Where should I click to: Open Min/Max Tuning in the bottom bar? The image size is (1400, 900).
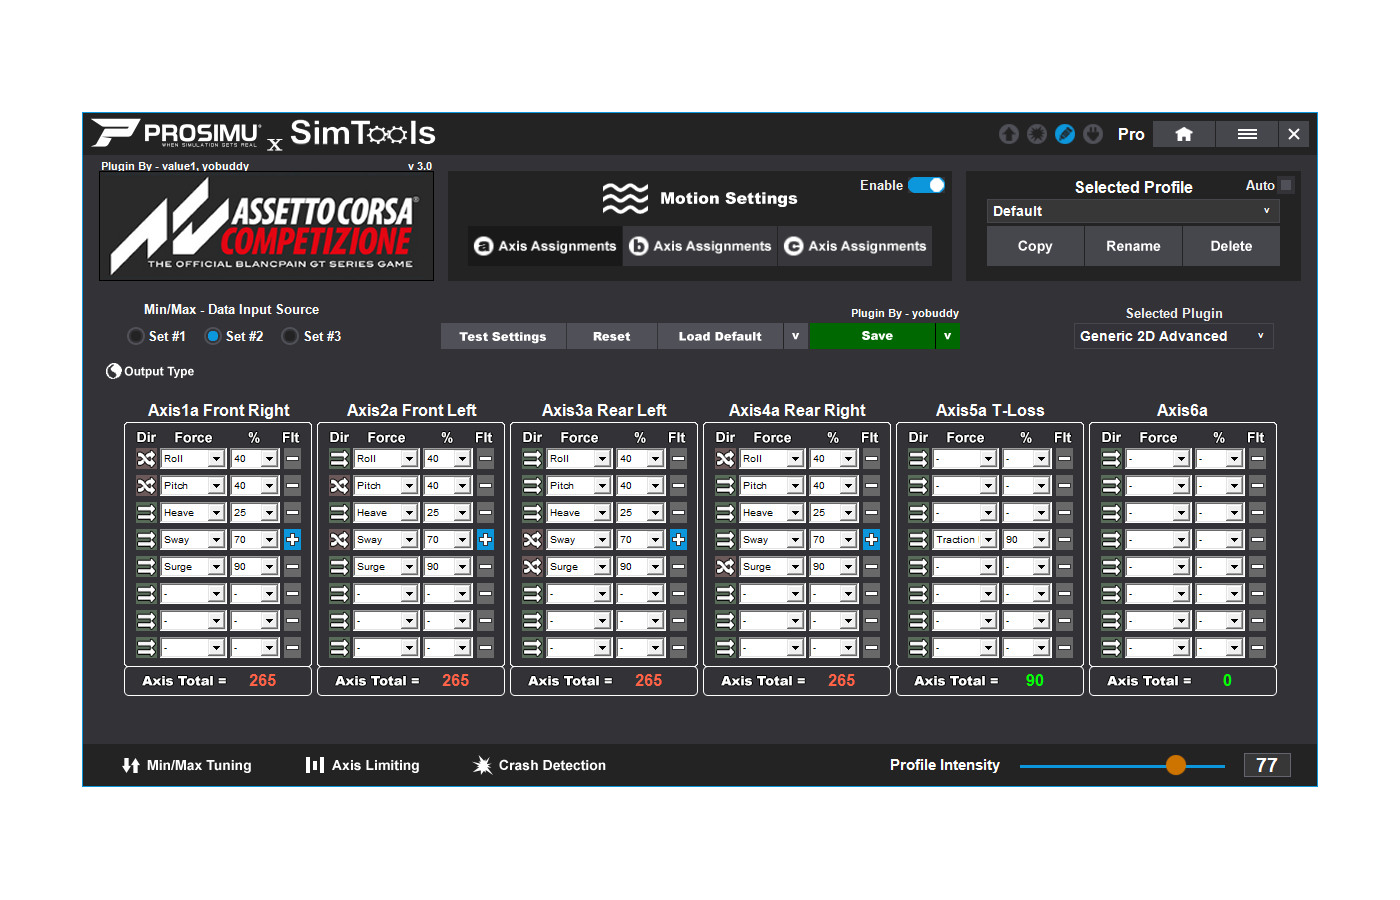click(x=187, y=765)
